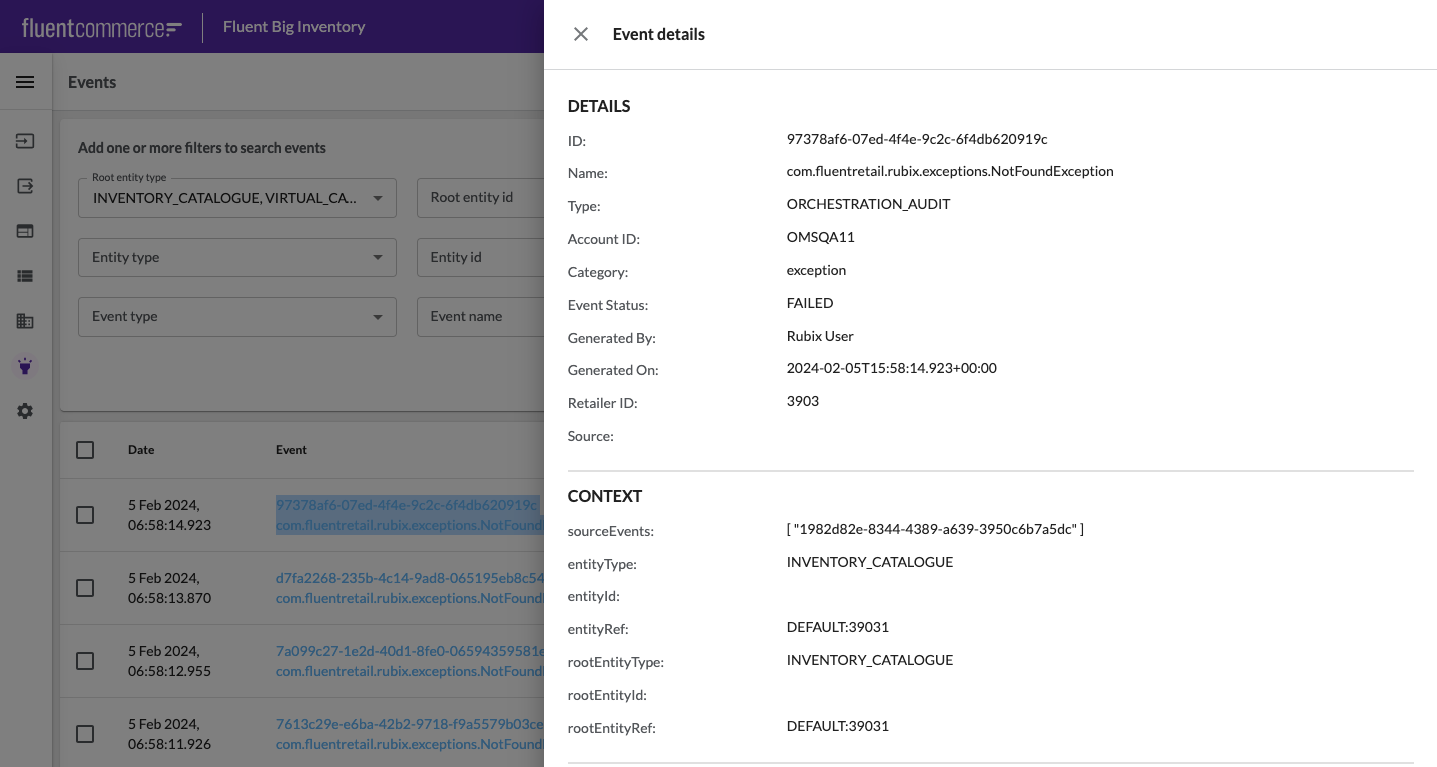Image resolution: width=1437 pixels, height=767 pixels.
Task: Close the Event details panel
Action: [x=581, y=34]
